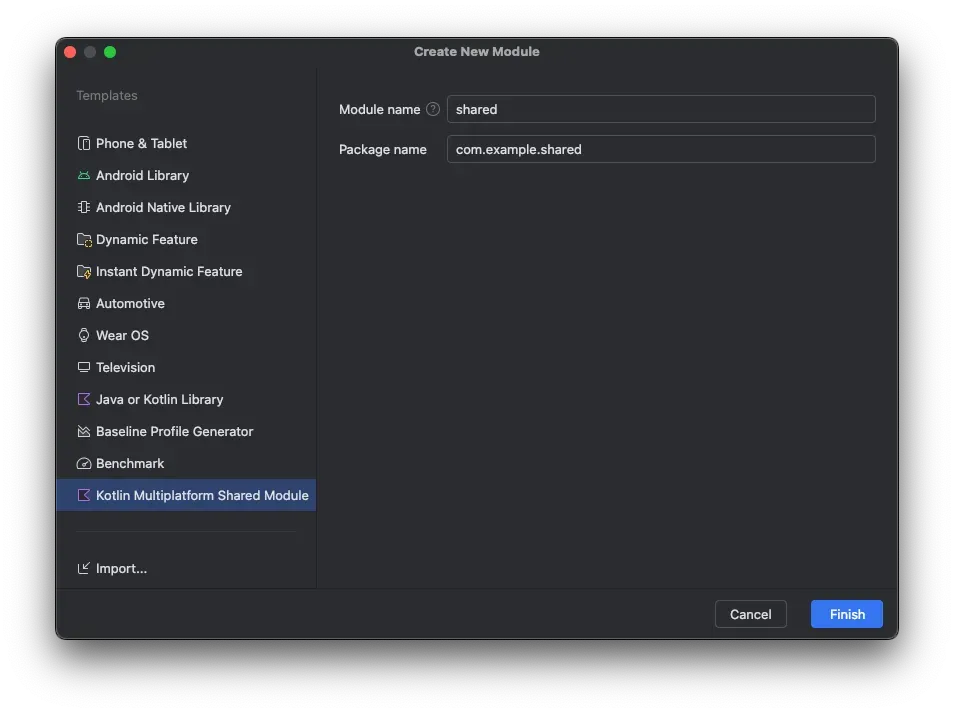Click the Wear OS watch icon
The height and width of the screenshot is (713, 954).
(x=84, y=335)
